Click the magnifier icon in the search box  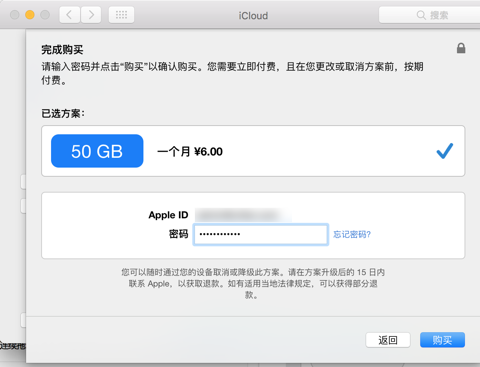pos(421,15)
